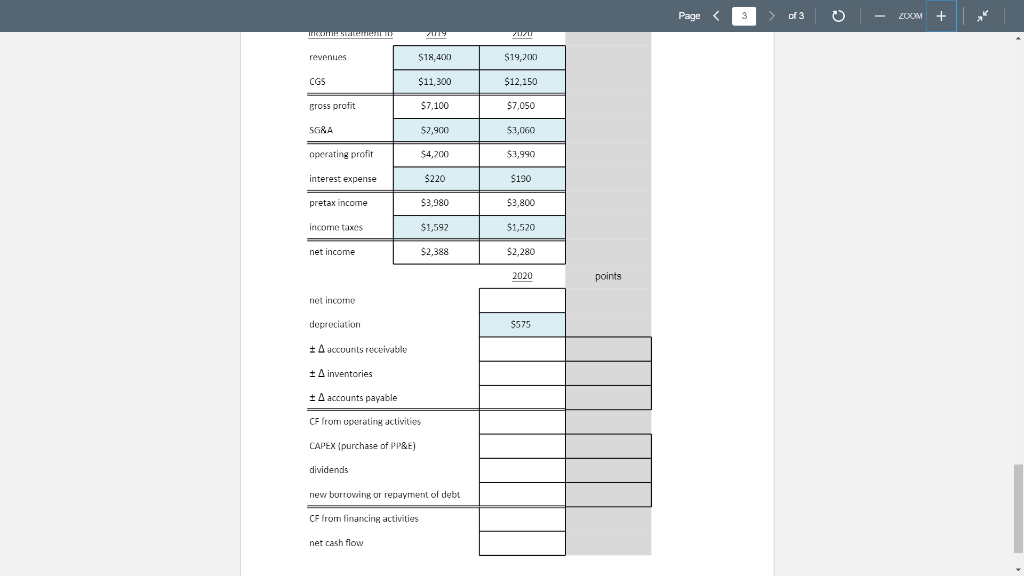Click the depreciation cell showing $575
This screenshot has height=576, width=1024.
(522, 324)
